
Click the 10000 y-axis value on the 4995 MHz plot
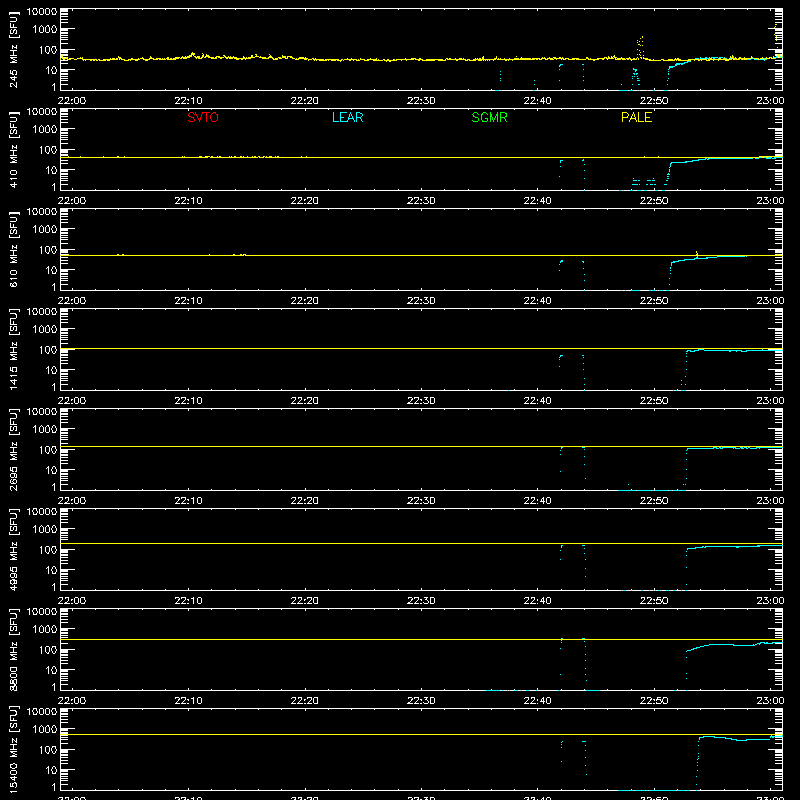42,512
